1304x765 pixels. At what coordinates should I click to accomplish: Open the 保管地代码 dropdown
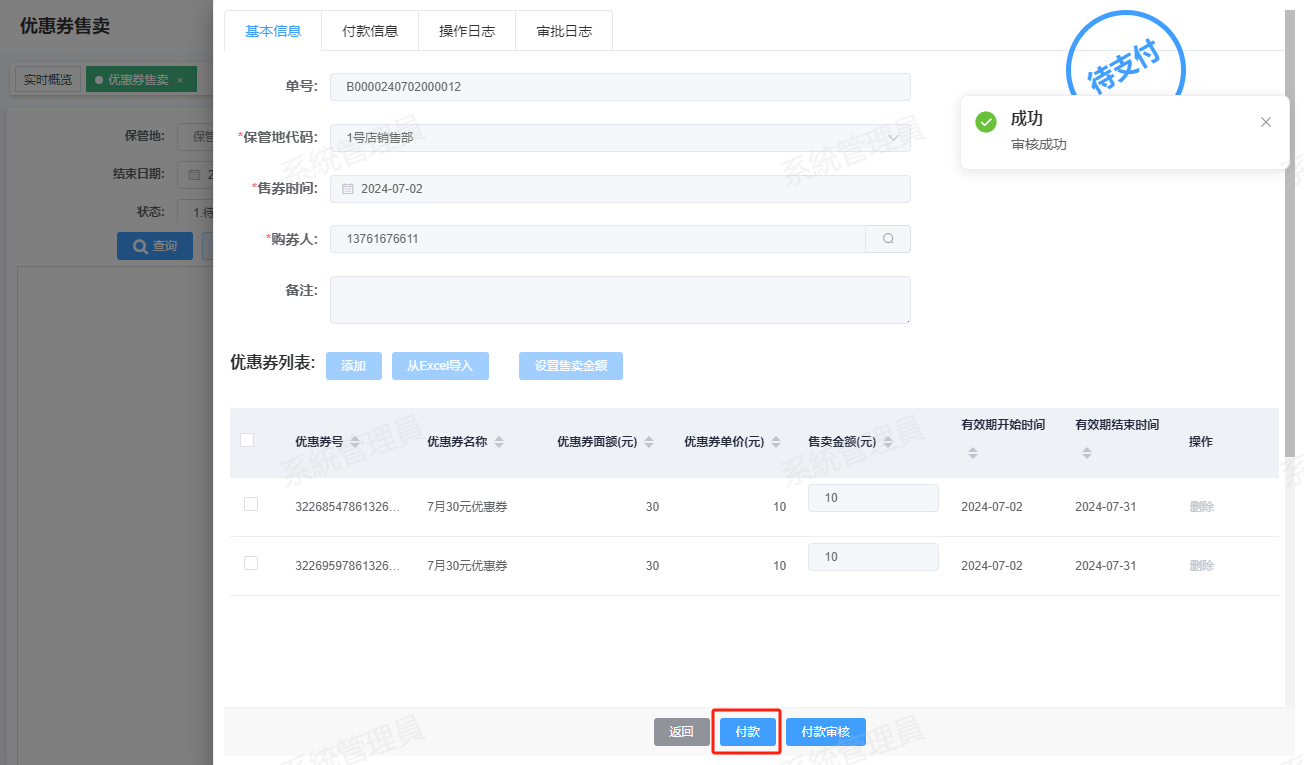tap(620, 138)
